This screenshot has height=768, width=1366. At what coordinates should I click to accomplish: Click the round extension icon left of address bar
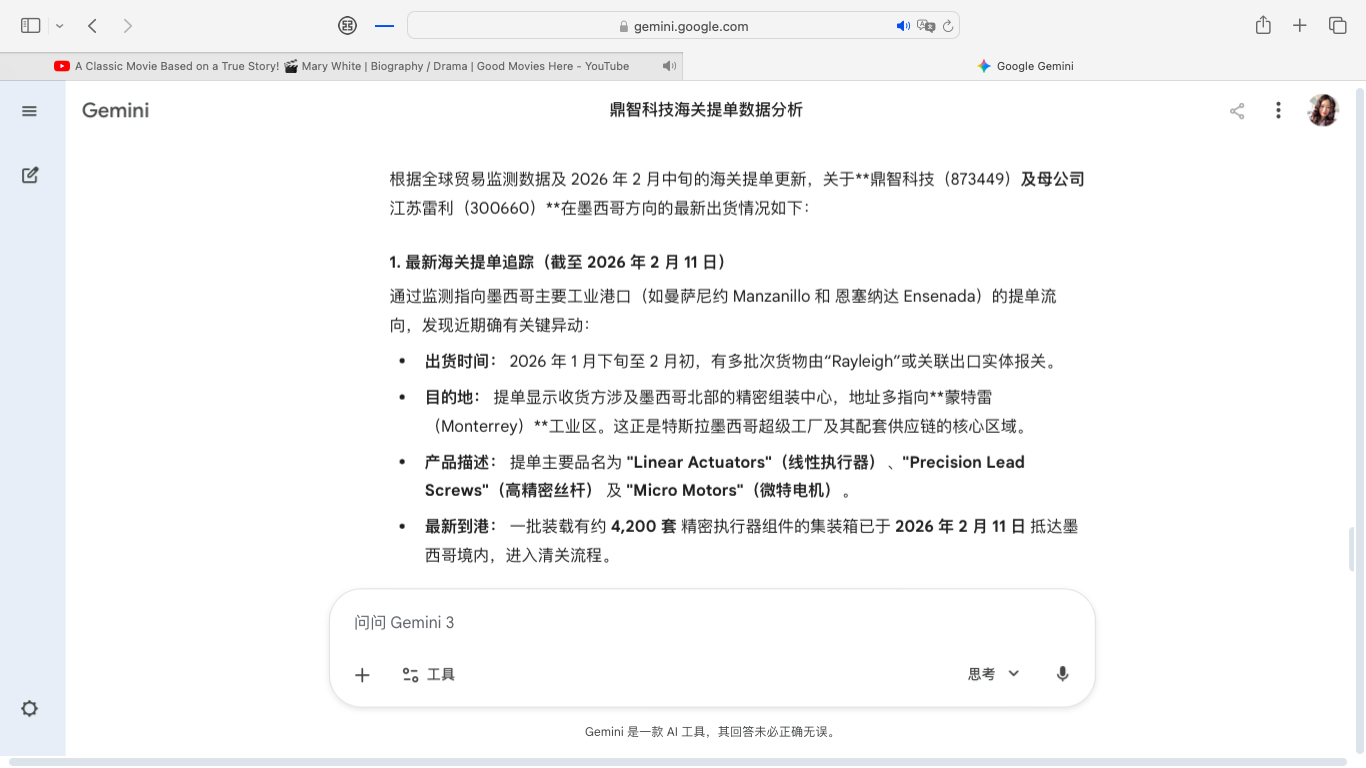[348, 26]
